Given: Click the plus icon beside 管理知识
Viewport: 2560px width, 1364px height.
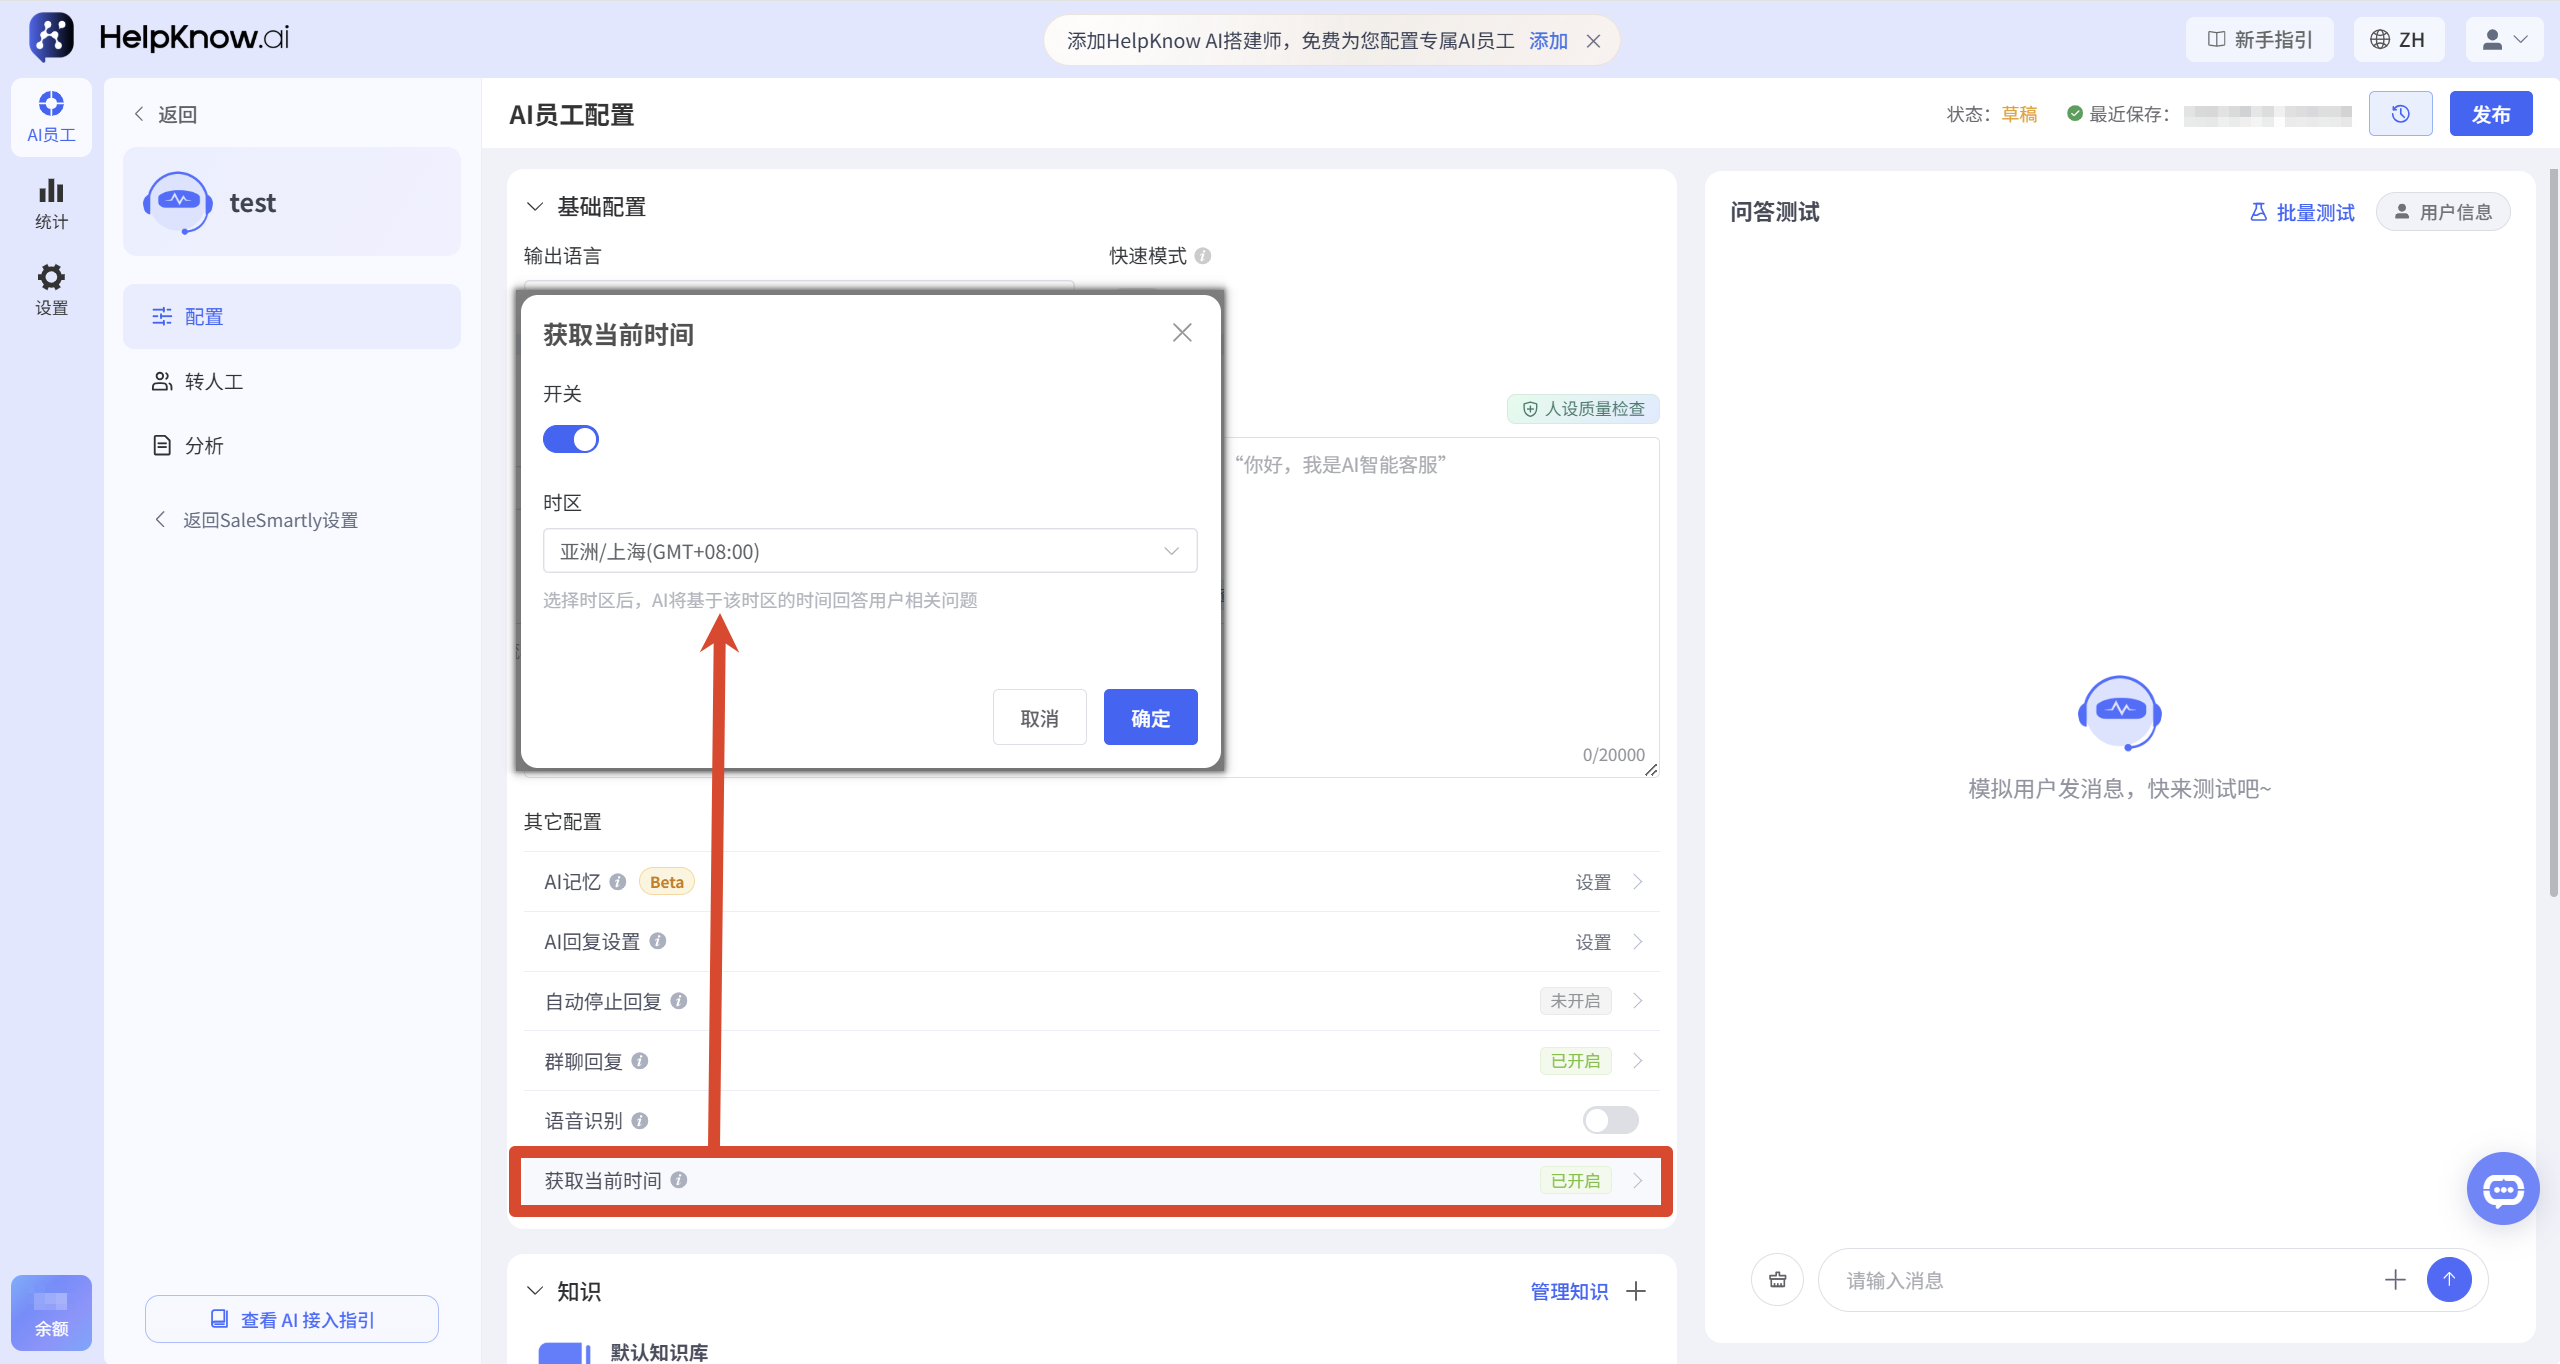Looking at the screenshot, I should [x=1636, y=1291].
